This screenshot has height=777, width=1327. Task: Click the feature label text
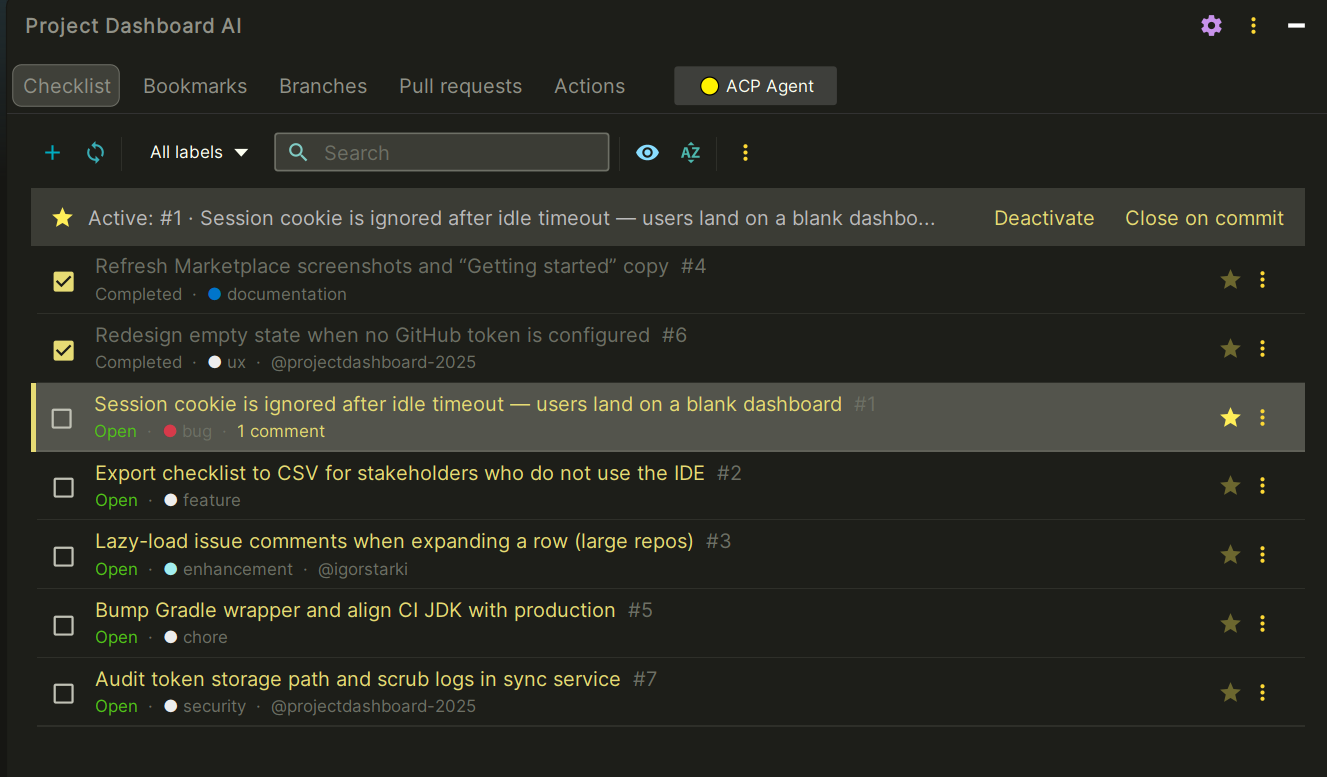pos(212,500)
